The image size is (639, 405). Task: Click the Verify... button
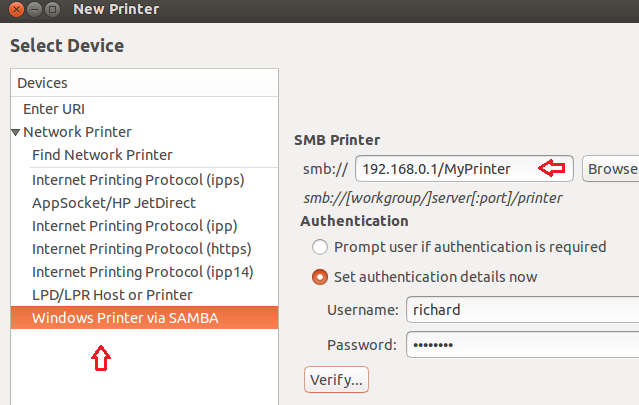coord(336,380)
